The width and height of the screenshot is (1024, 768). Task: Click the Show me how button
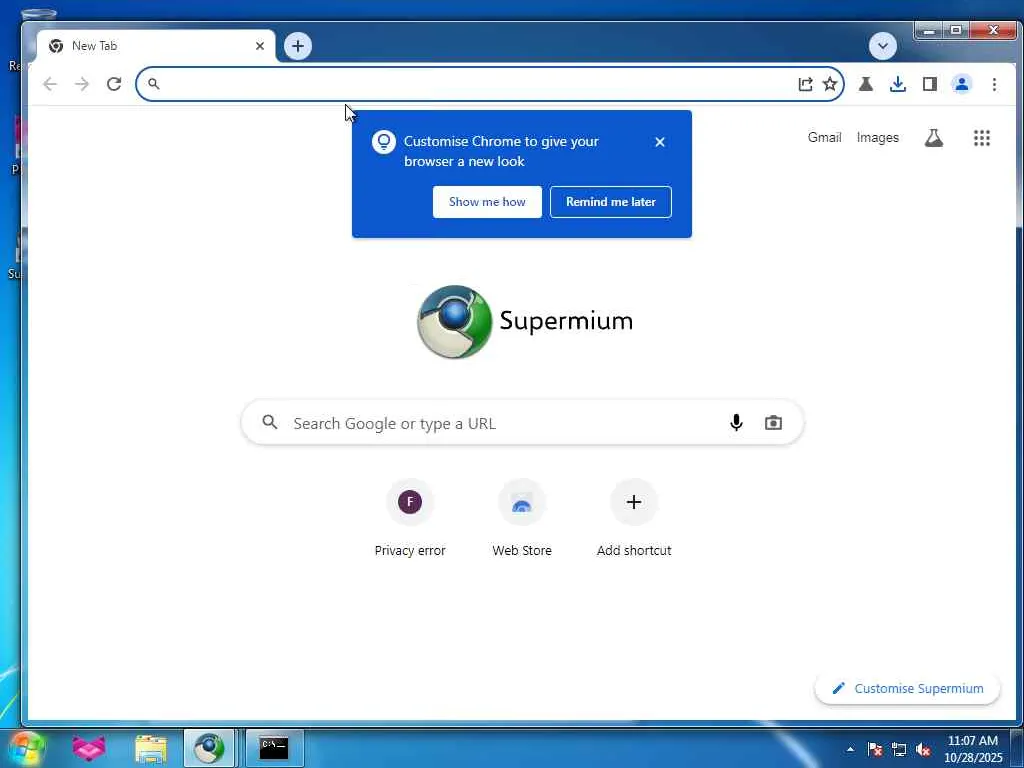coord(487,202)
